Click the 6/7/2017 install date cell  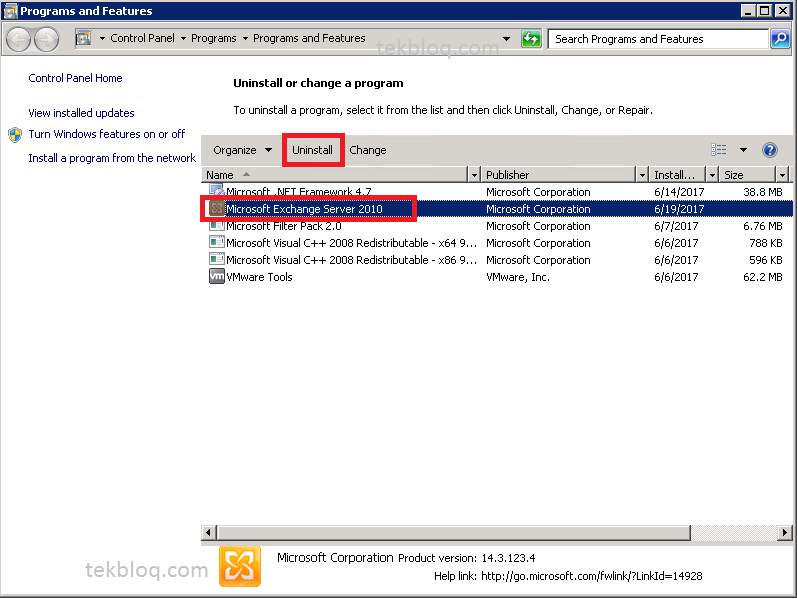(x=676, y=226)
